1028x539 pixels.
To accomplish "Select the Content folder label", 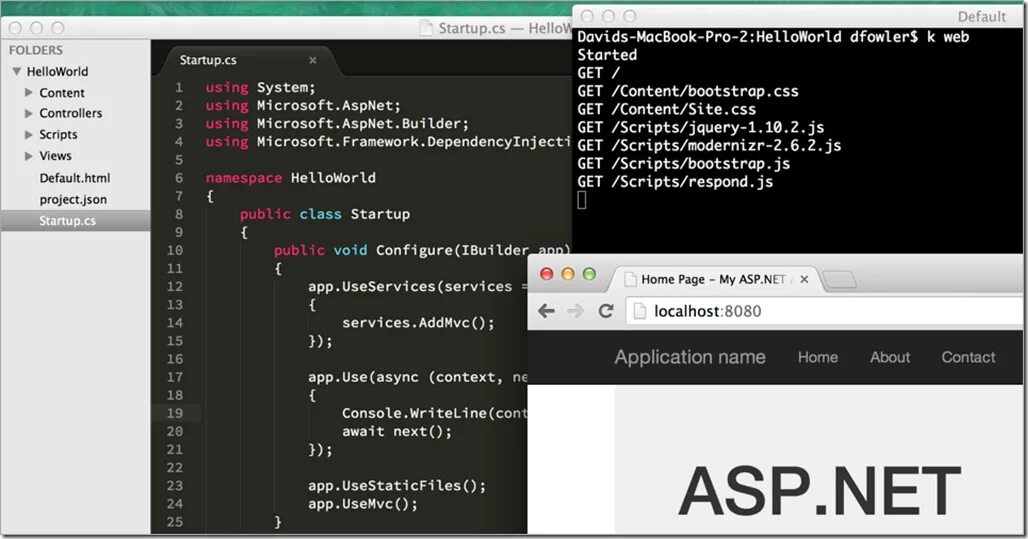I will click(x=62, y=92).
